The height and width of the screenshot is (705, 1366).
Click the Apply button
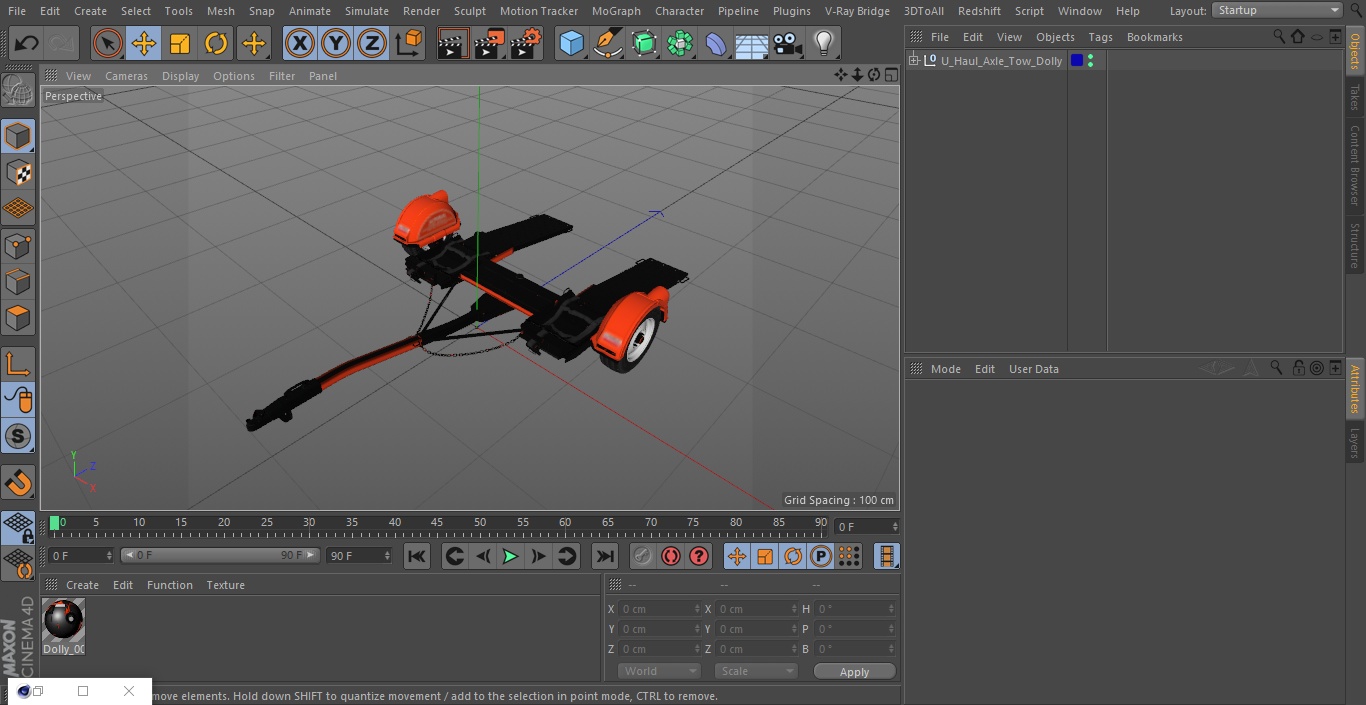(x=854, y=671)
